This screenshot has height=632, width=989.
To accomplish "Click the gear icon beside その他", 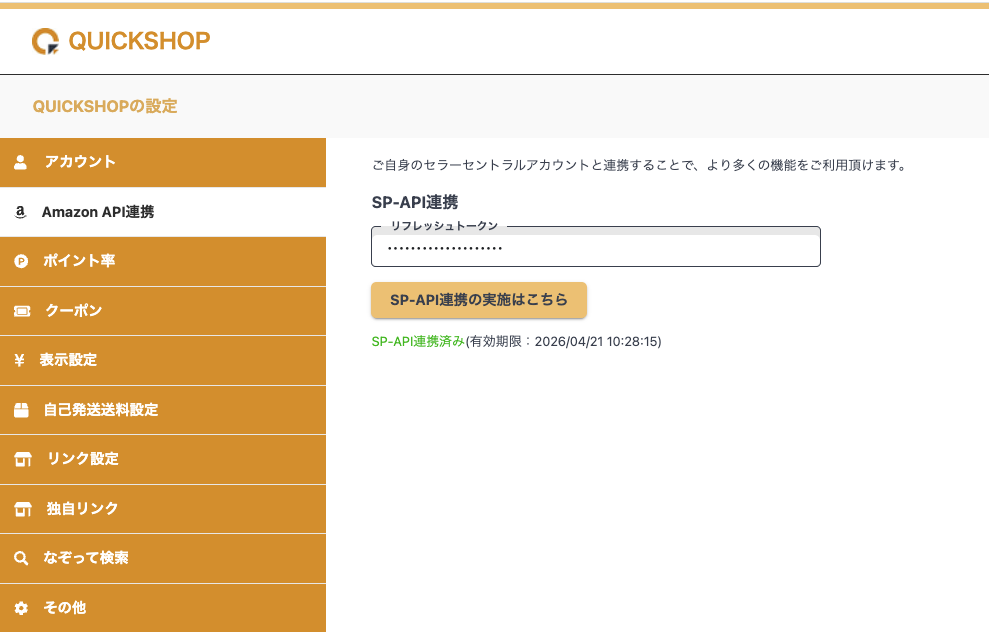I will [x=21, y=608].
